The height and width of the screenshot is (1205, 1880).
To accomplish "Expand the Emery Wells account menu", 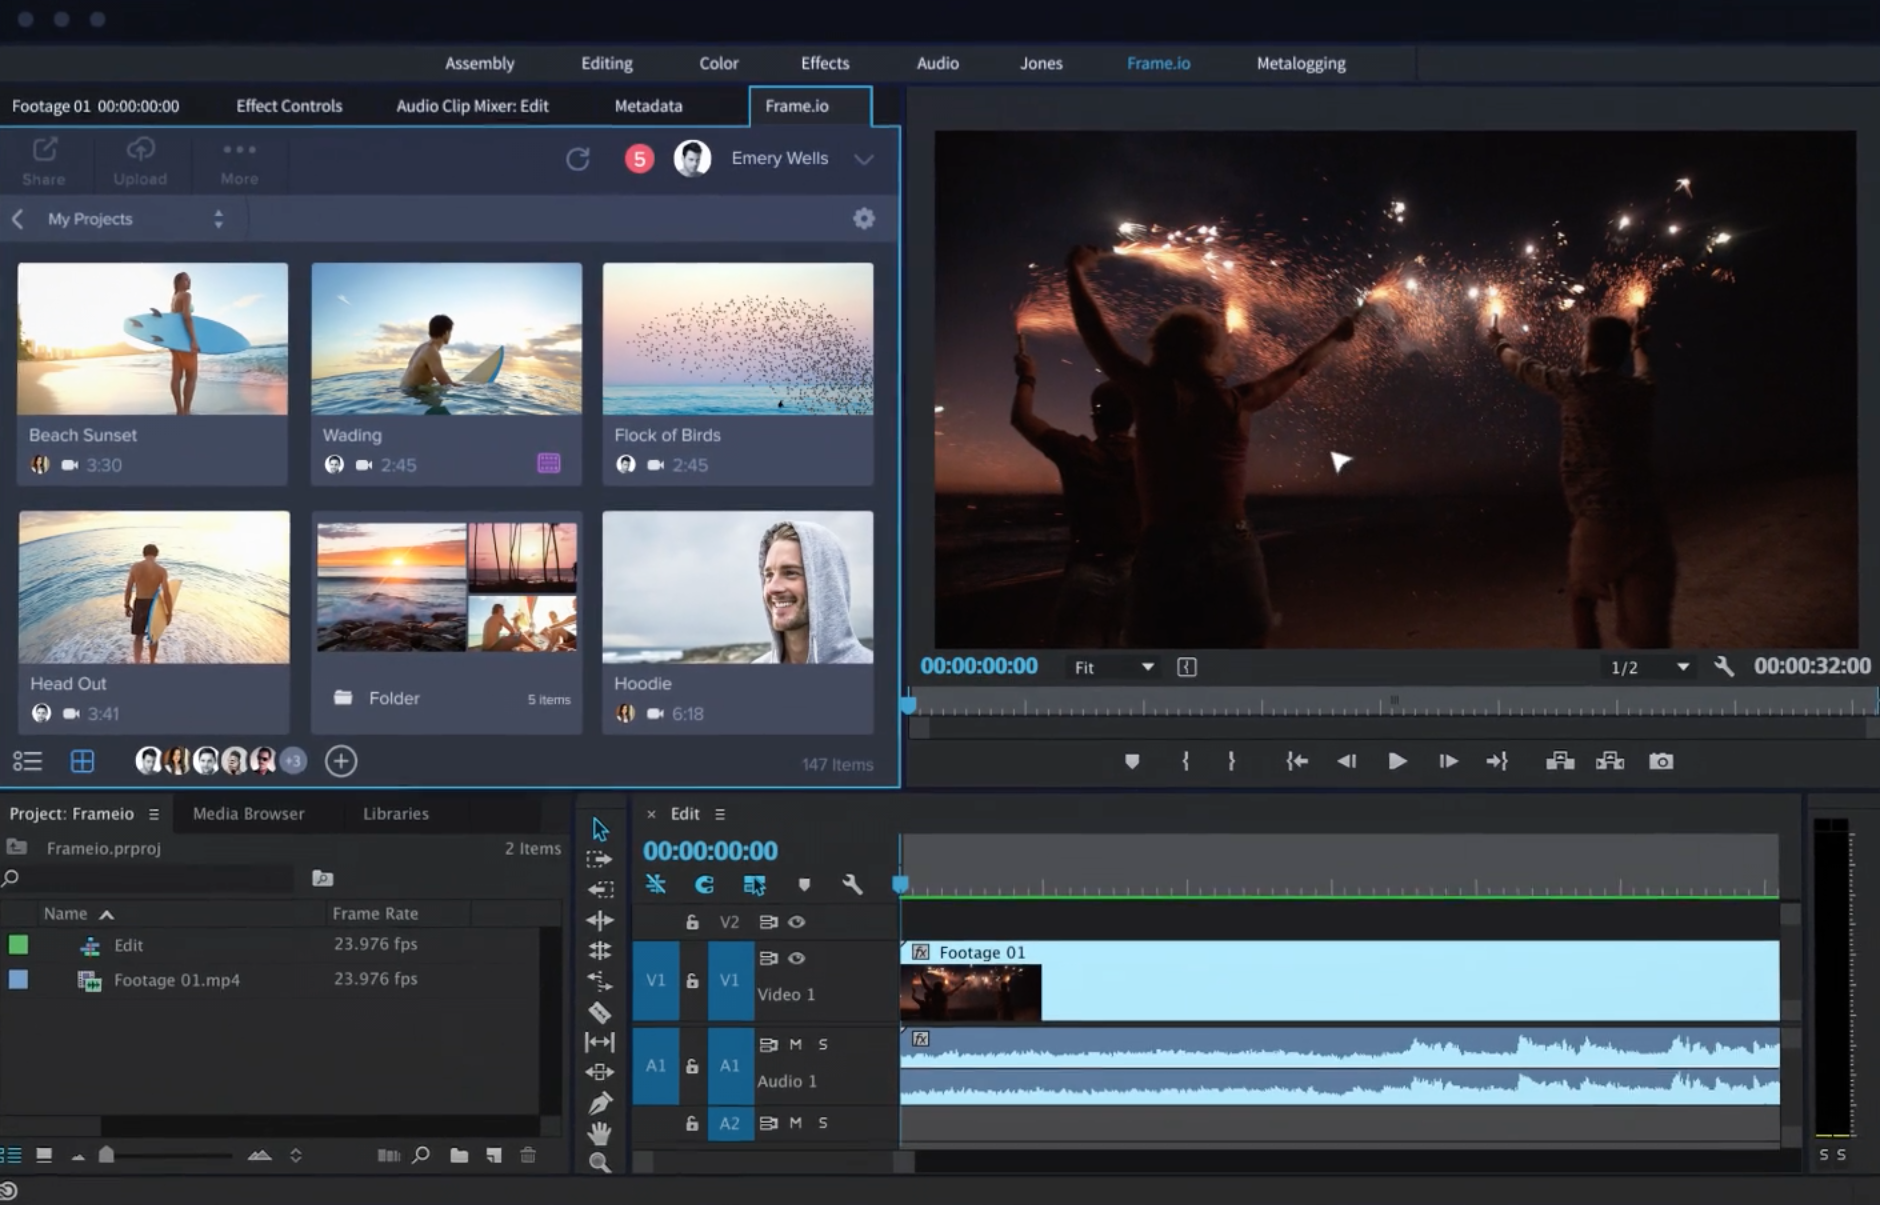I will pyautogui.click(x=864, y=159).
